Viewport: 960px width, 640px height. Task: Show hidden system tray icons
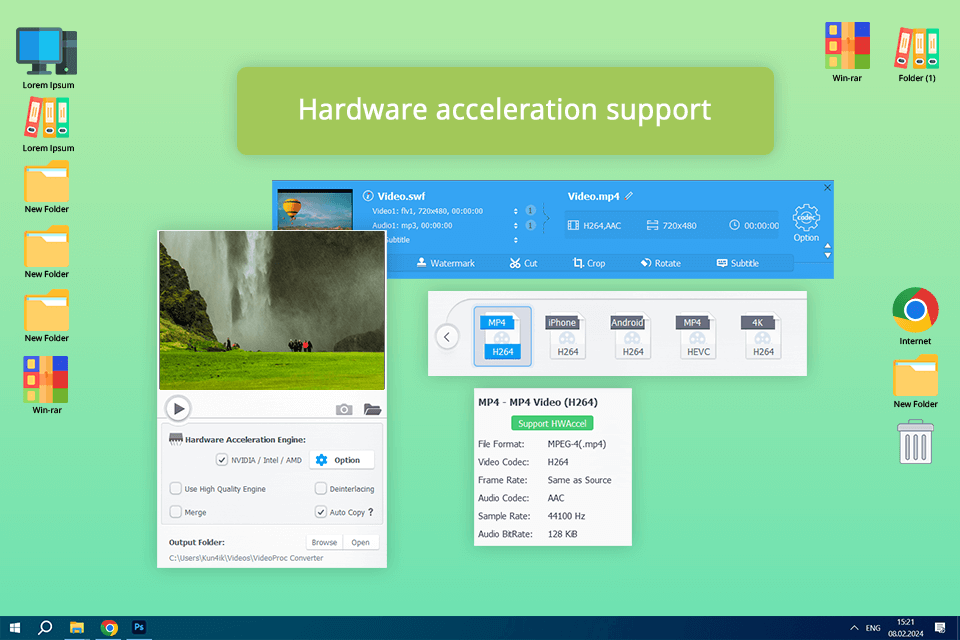click(x=854, y=628)
